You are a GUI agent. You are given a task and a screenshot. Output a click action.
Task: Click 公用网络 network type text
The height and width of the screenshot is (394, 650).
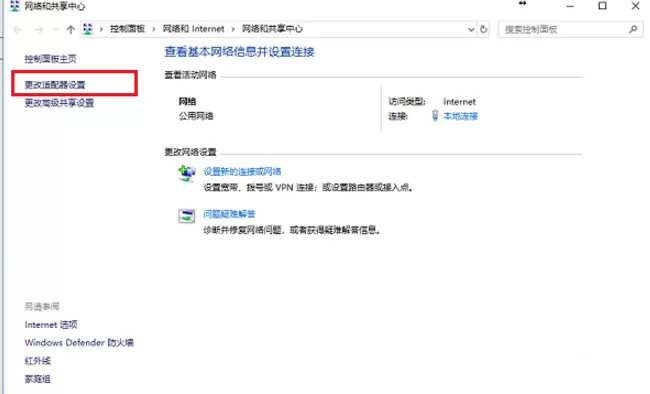pyautogui.click(x=196, y=116)
